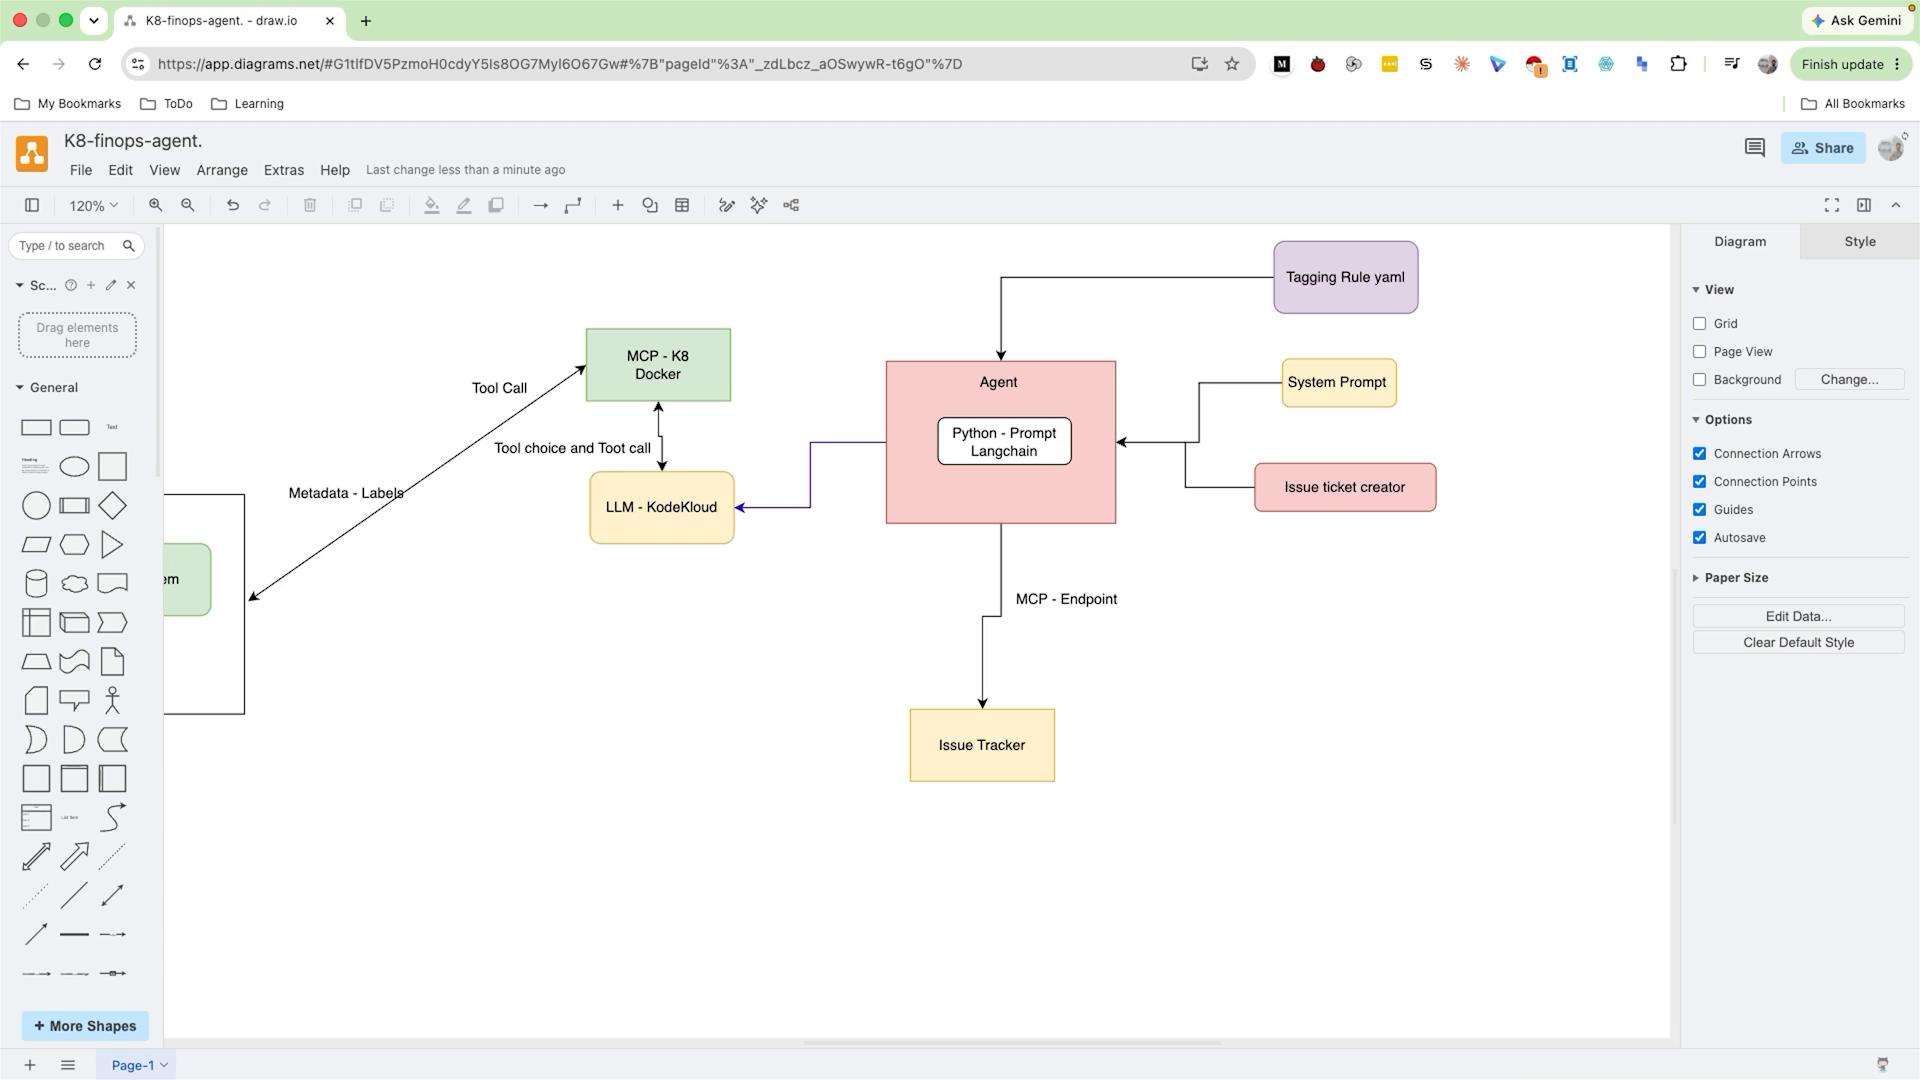Viewport: 1920px width, 1080px height.
Task: Select the cylinder shape in General
Action: tap(36, 584)
